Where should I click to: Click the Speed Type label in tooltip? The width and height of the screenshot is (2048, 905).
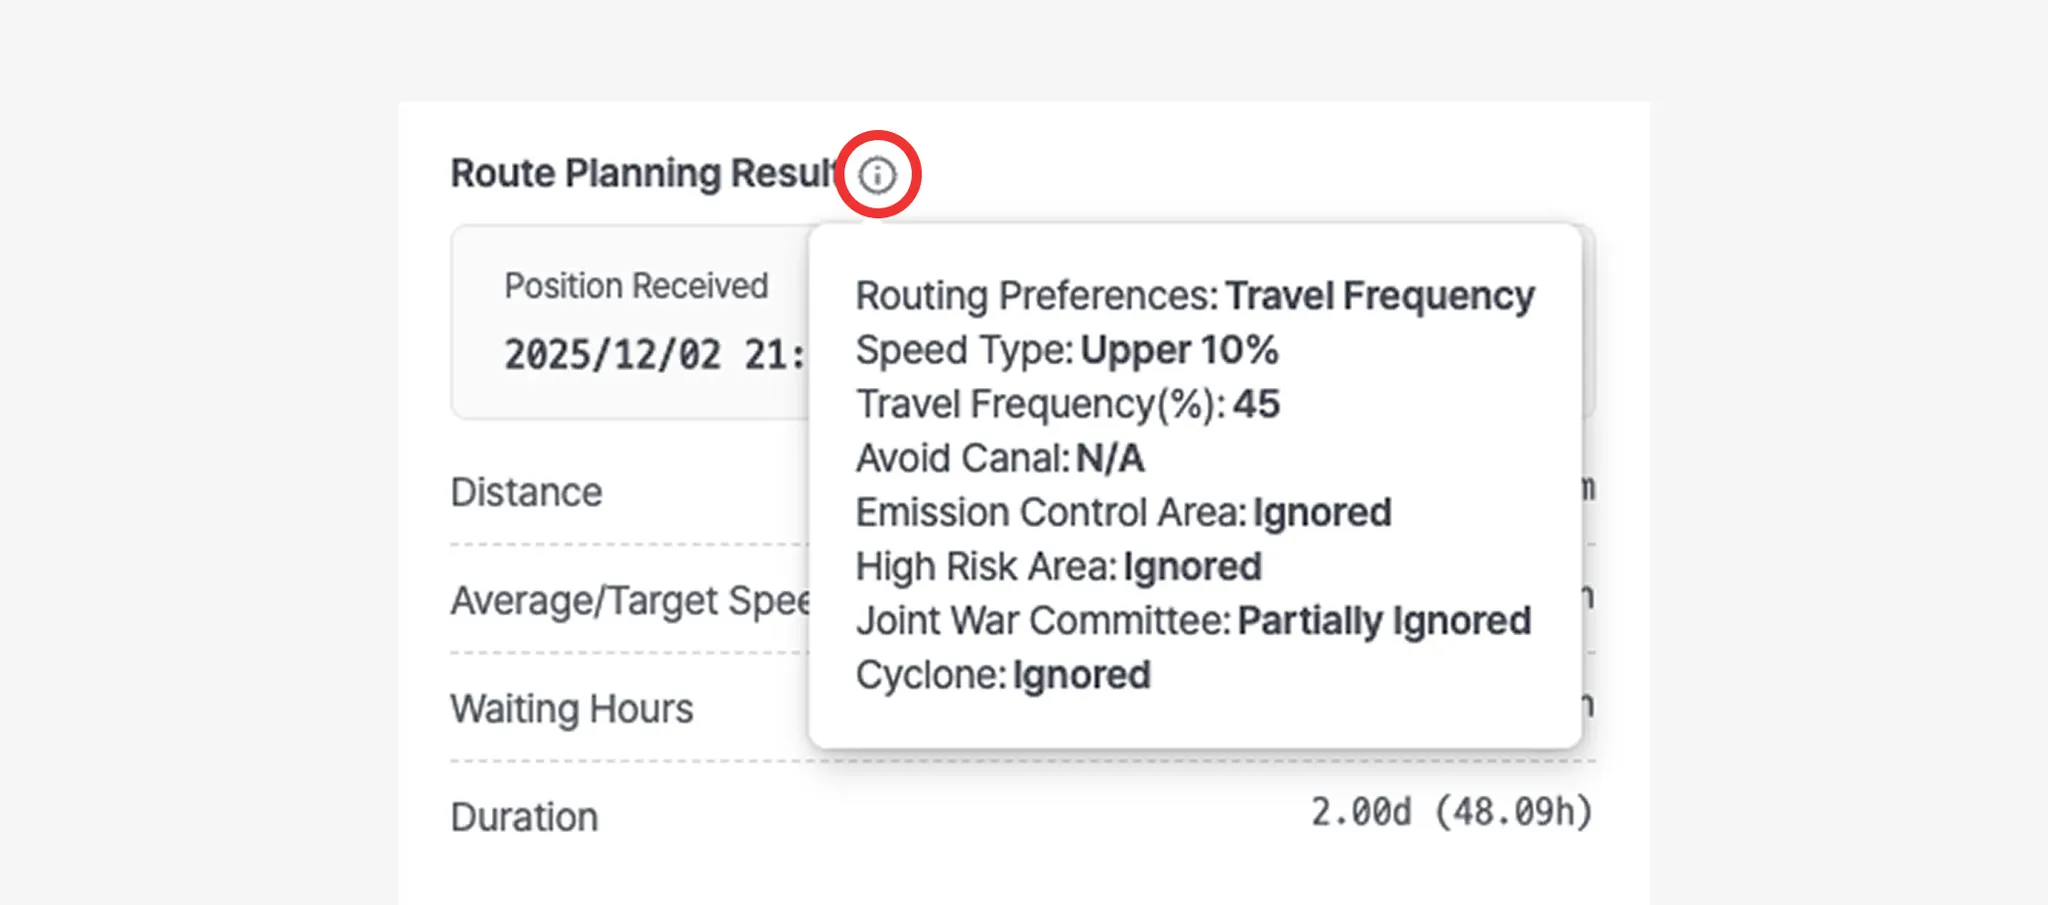[964, 350]
